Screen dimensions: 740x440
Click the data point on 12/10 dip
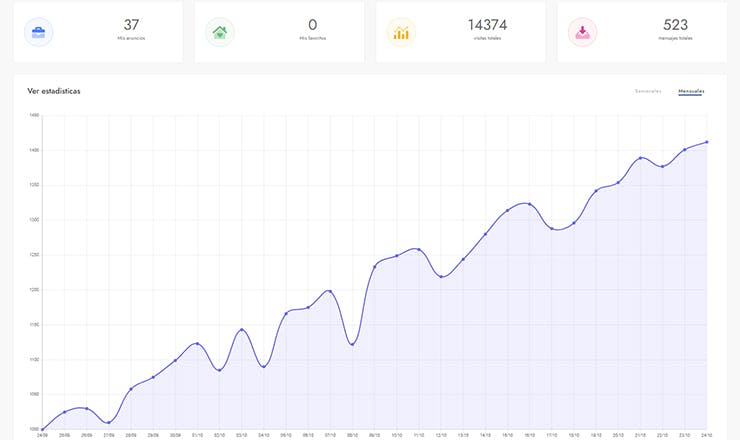[441, 277]
